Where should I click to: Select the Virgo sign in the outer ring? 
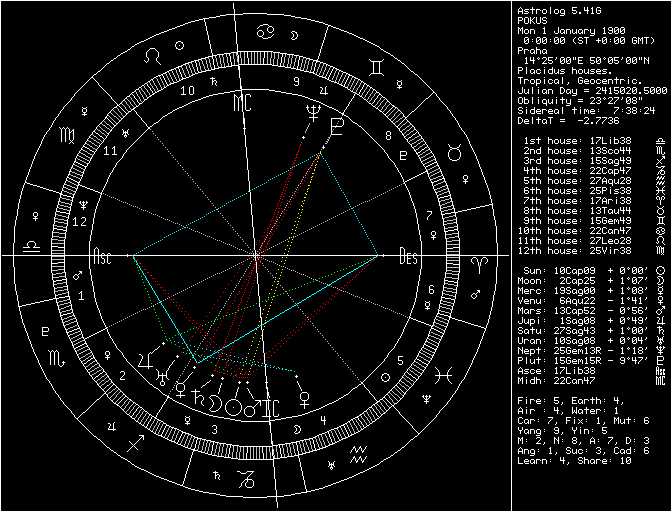click(x=65, y=135)
